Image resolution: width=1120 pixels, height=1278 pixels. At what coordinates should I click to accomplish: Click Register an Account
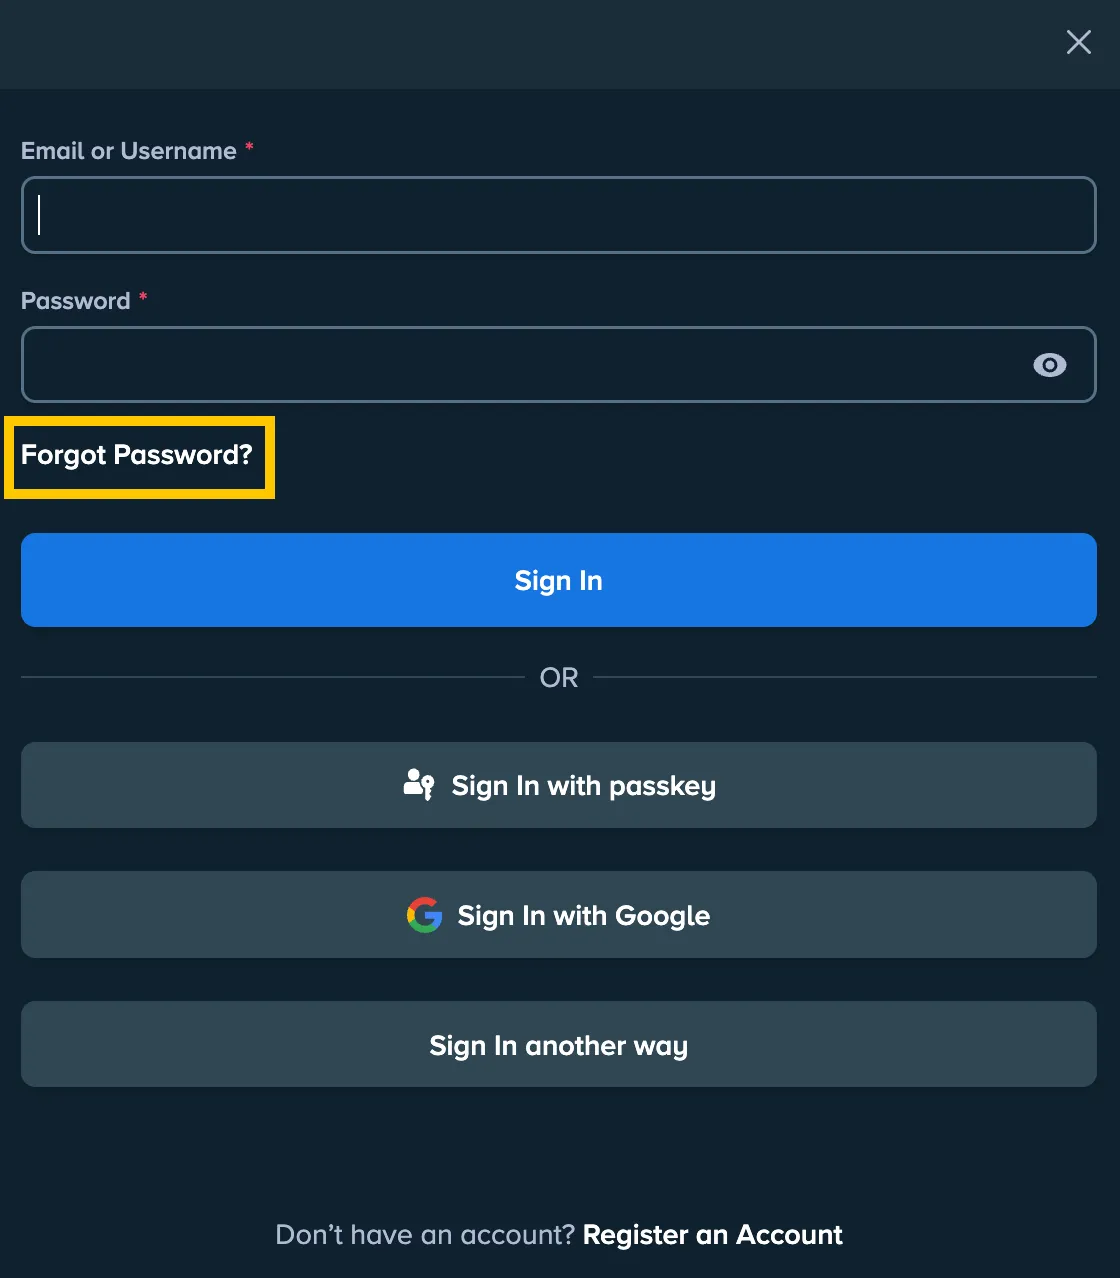(x=712, y=1235)
